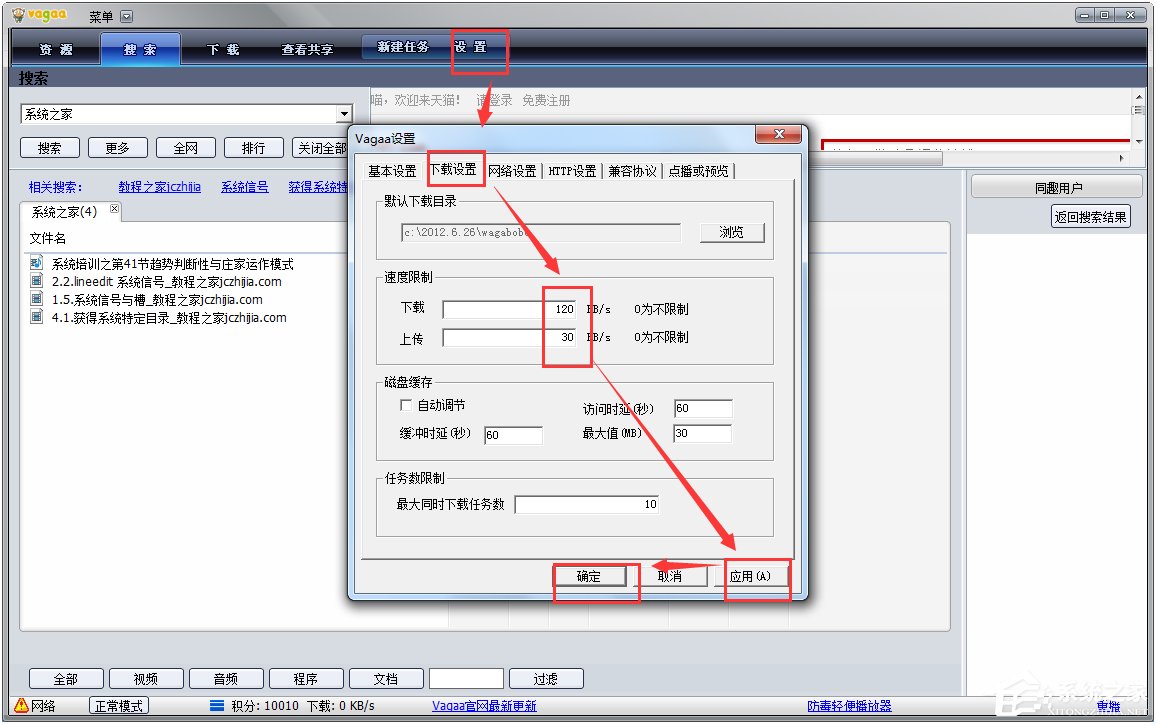This screenshot has height=725, width=1157.
Task: Toggle the 自动调节 checkbox
Action: tap(406, 405)
